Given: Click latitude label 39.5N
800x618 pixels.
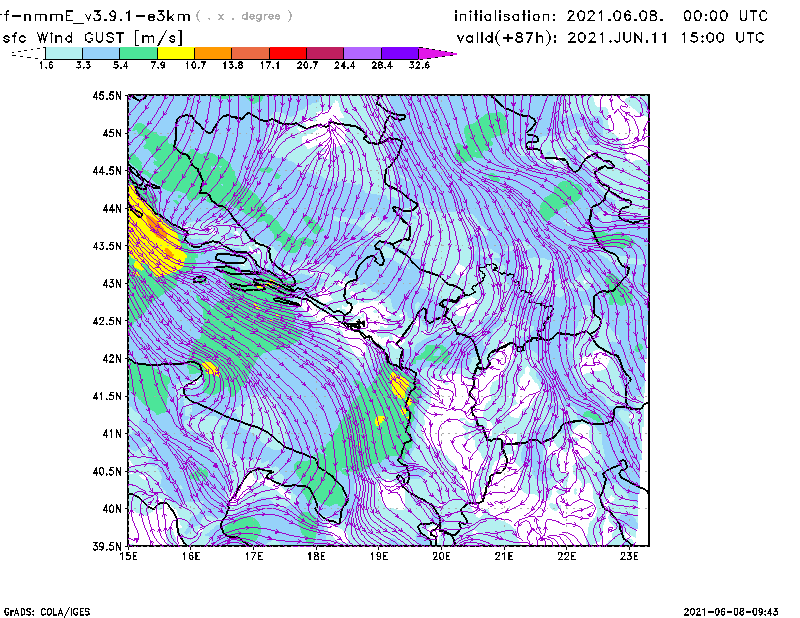Looking at the screenshot, I should coord(107,547).
